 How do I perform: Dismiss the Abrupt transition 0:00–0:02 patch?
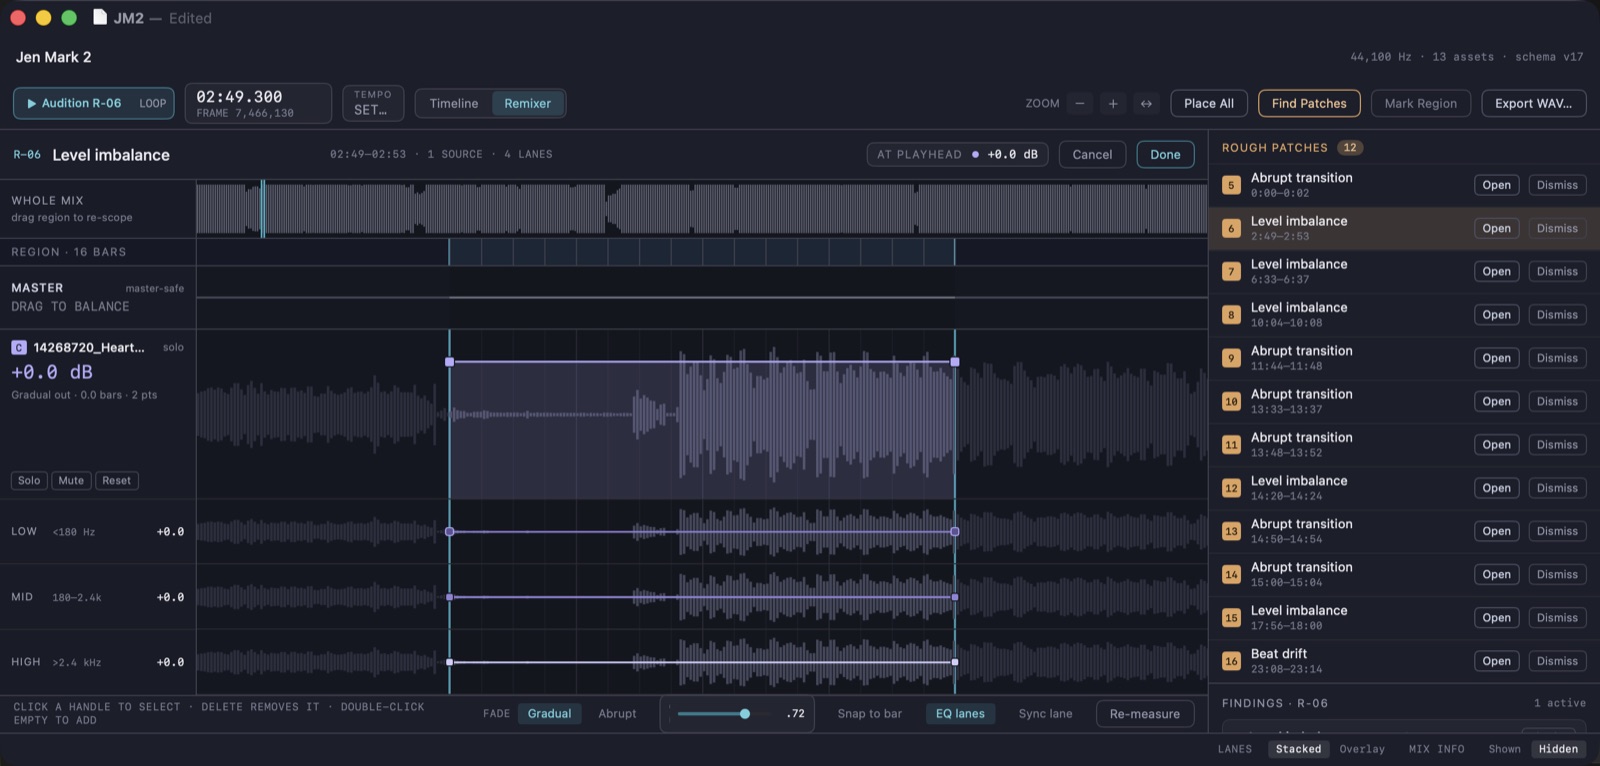[1557, 185]
